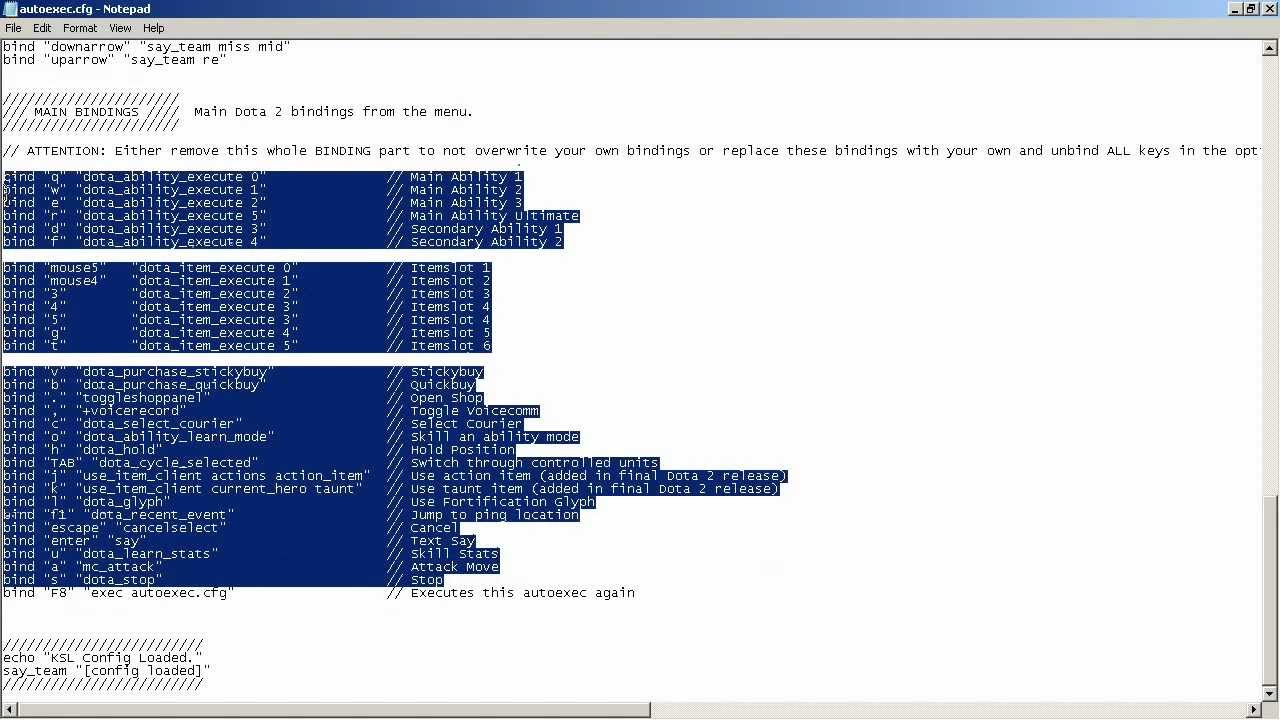Click the "dota_purchase_stickybuy" command
Viewport: 1280px width, 720px height.
(x=174, y=372)
